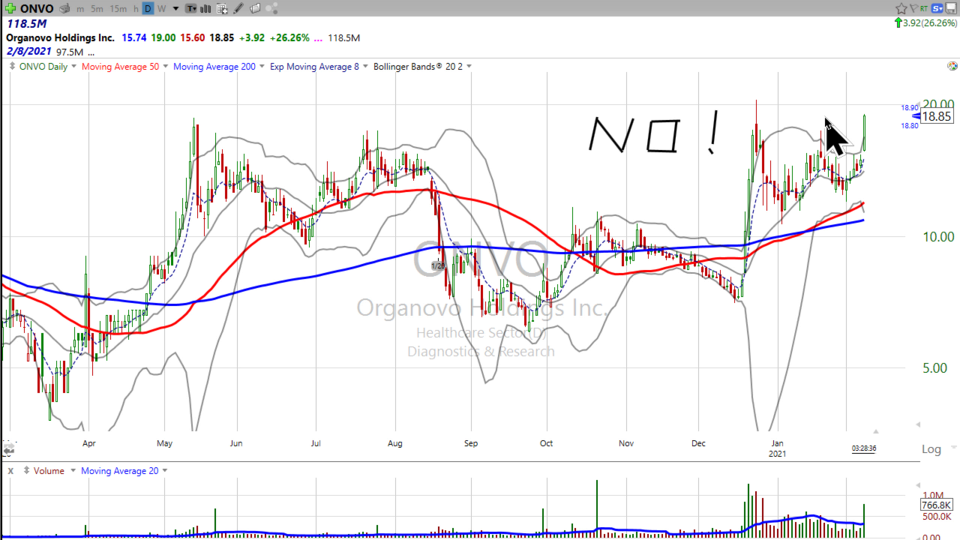This screenshot has width=960, height=540.
Task: Click the Moving Average 200 label
Action: point(214,67)
